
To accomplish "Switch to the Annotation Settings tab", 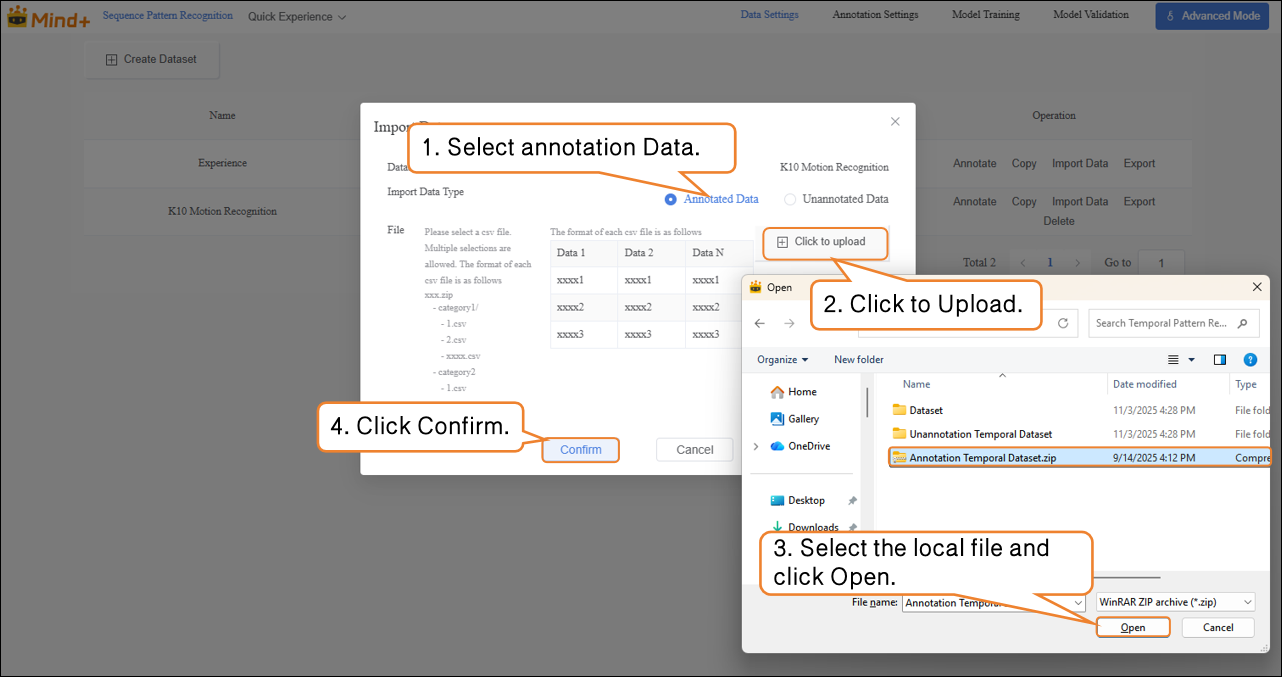I will pyautogui.click(x=875, y=15).
